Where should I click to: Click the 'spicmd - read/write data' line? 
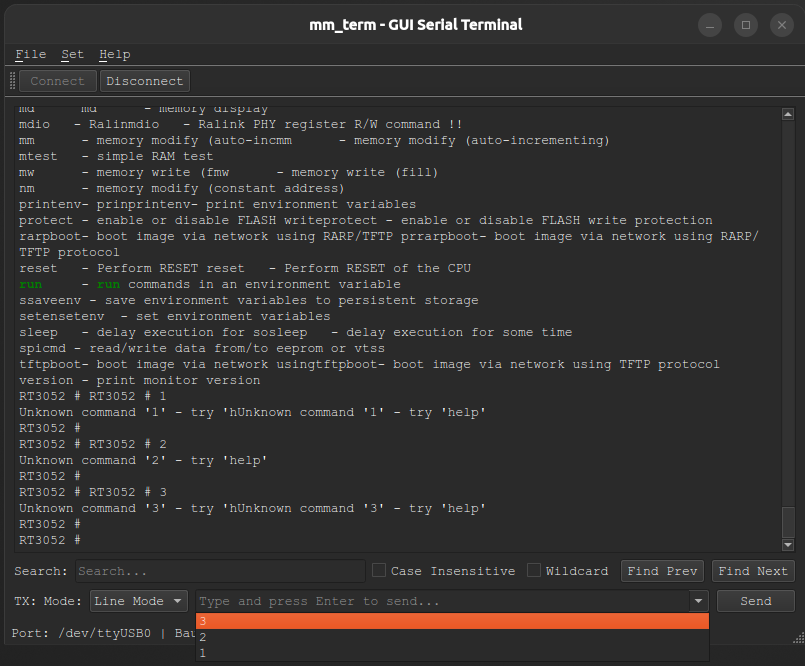(202, 348)
